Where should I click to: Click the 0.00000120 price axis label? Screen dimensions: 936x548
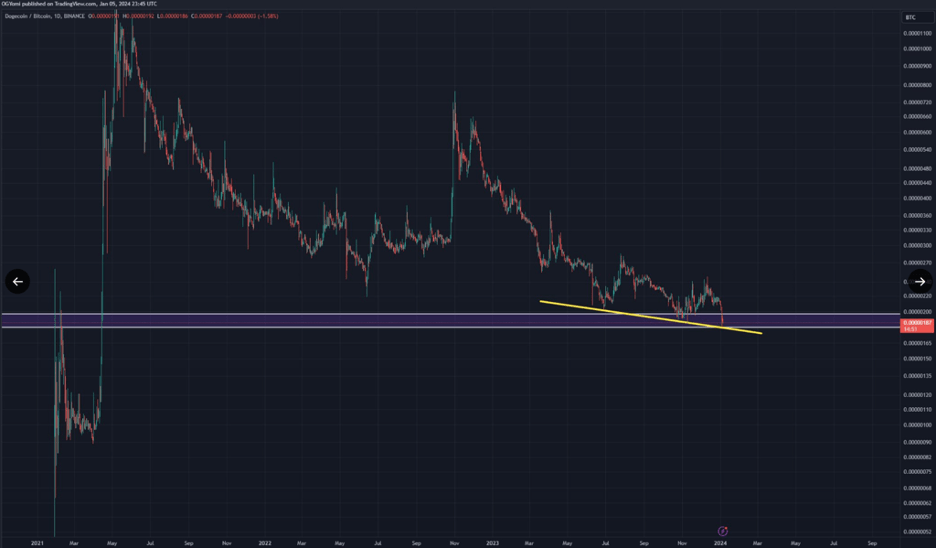point(917,395)
